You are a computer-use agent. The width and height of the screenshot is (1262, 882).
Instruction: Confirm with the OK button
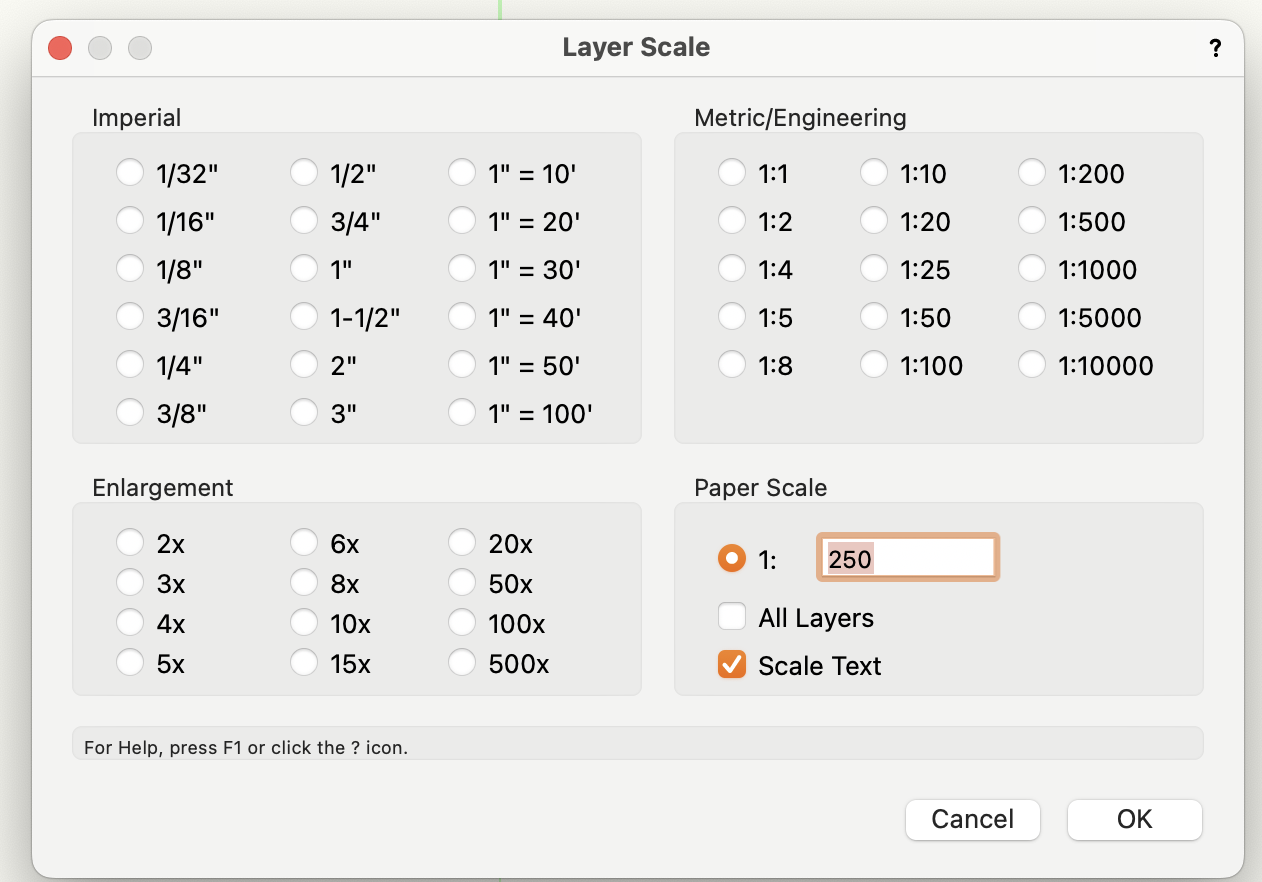pos(1134,819)
